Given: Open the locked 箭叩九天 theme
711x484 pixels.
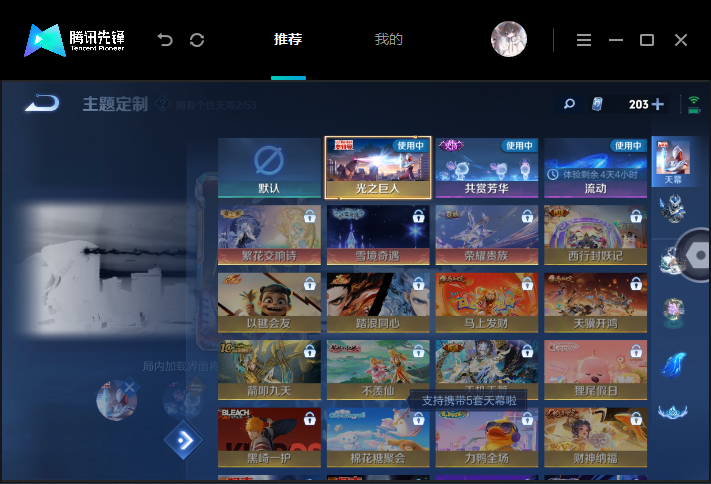Looking at the screenshot, I should click(x=269, y=370).
